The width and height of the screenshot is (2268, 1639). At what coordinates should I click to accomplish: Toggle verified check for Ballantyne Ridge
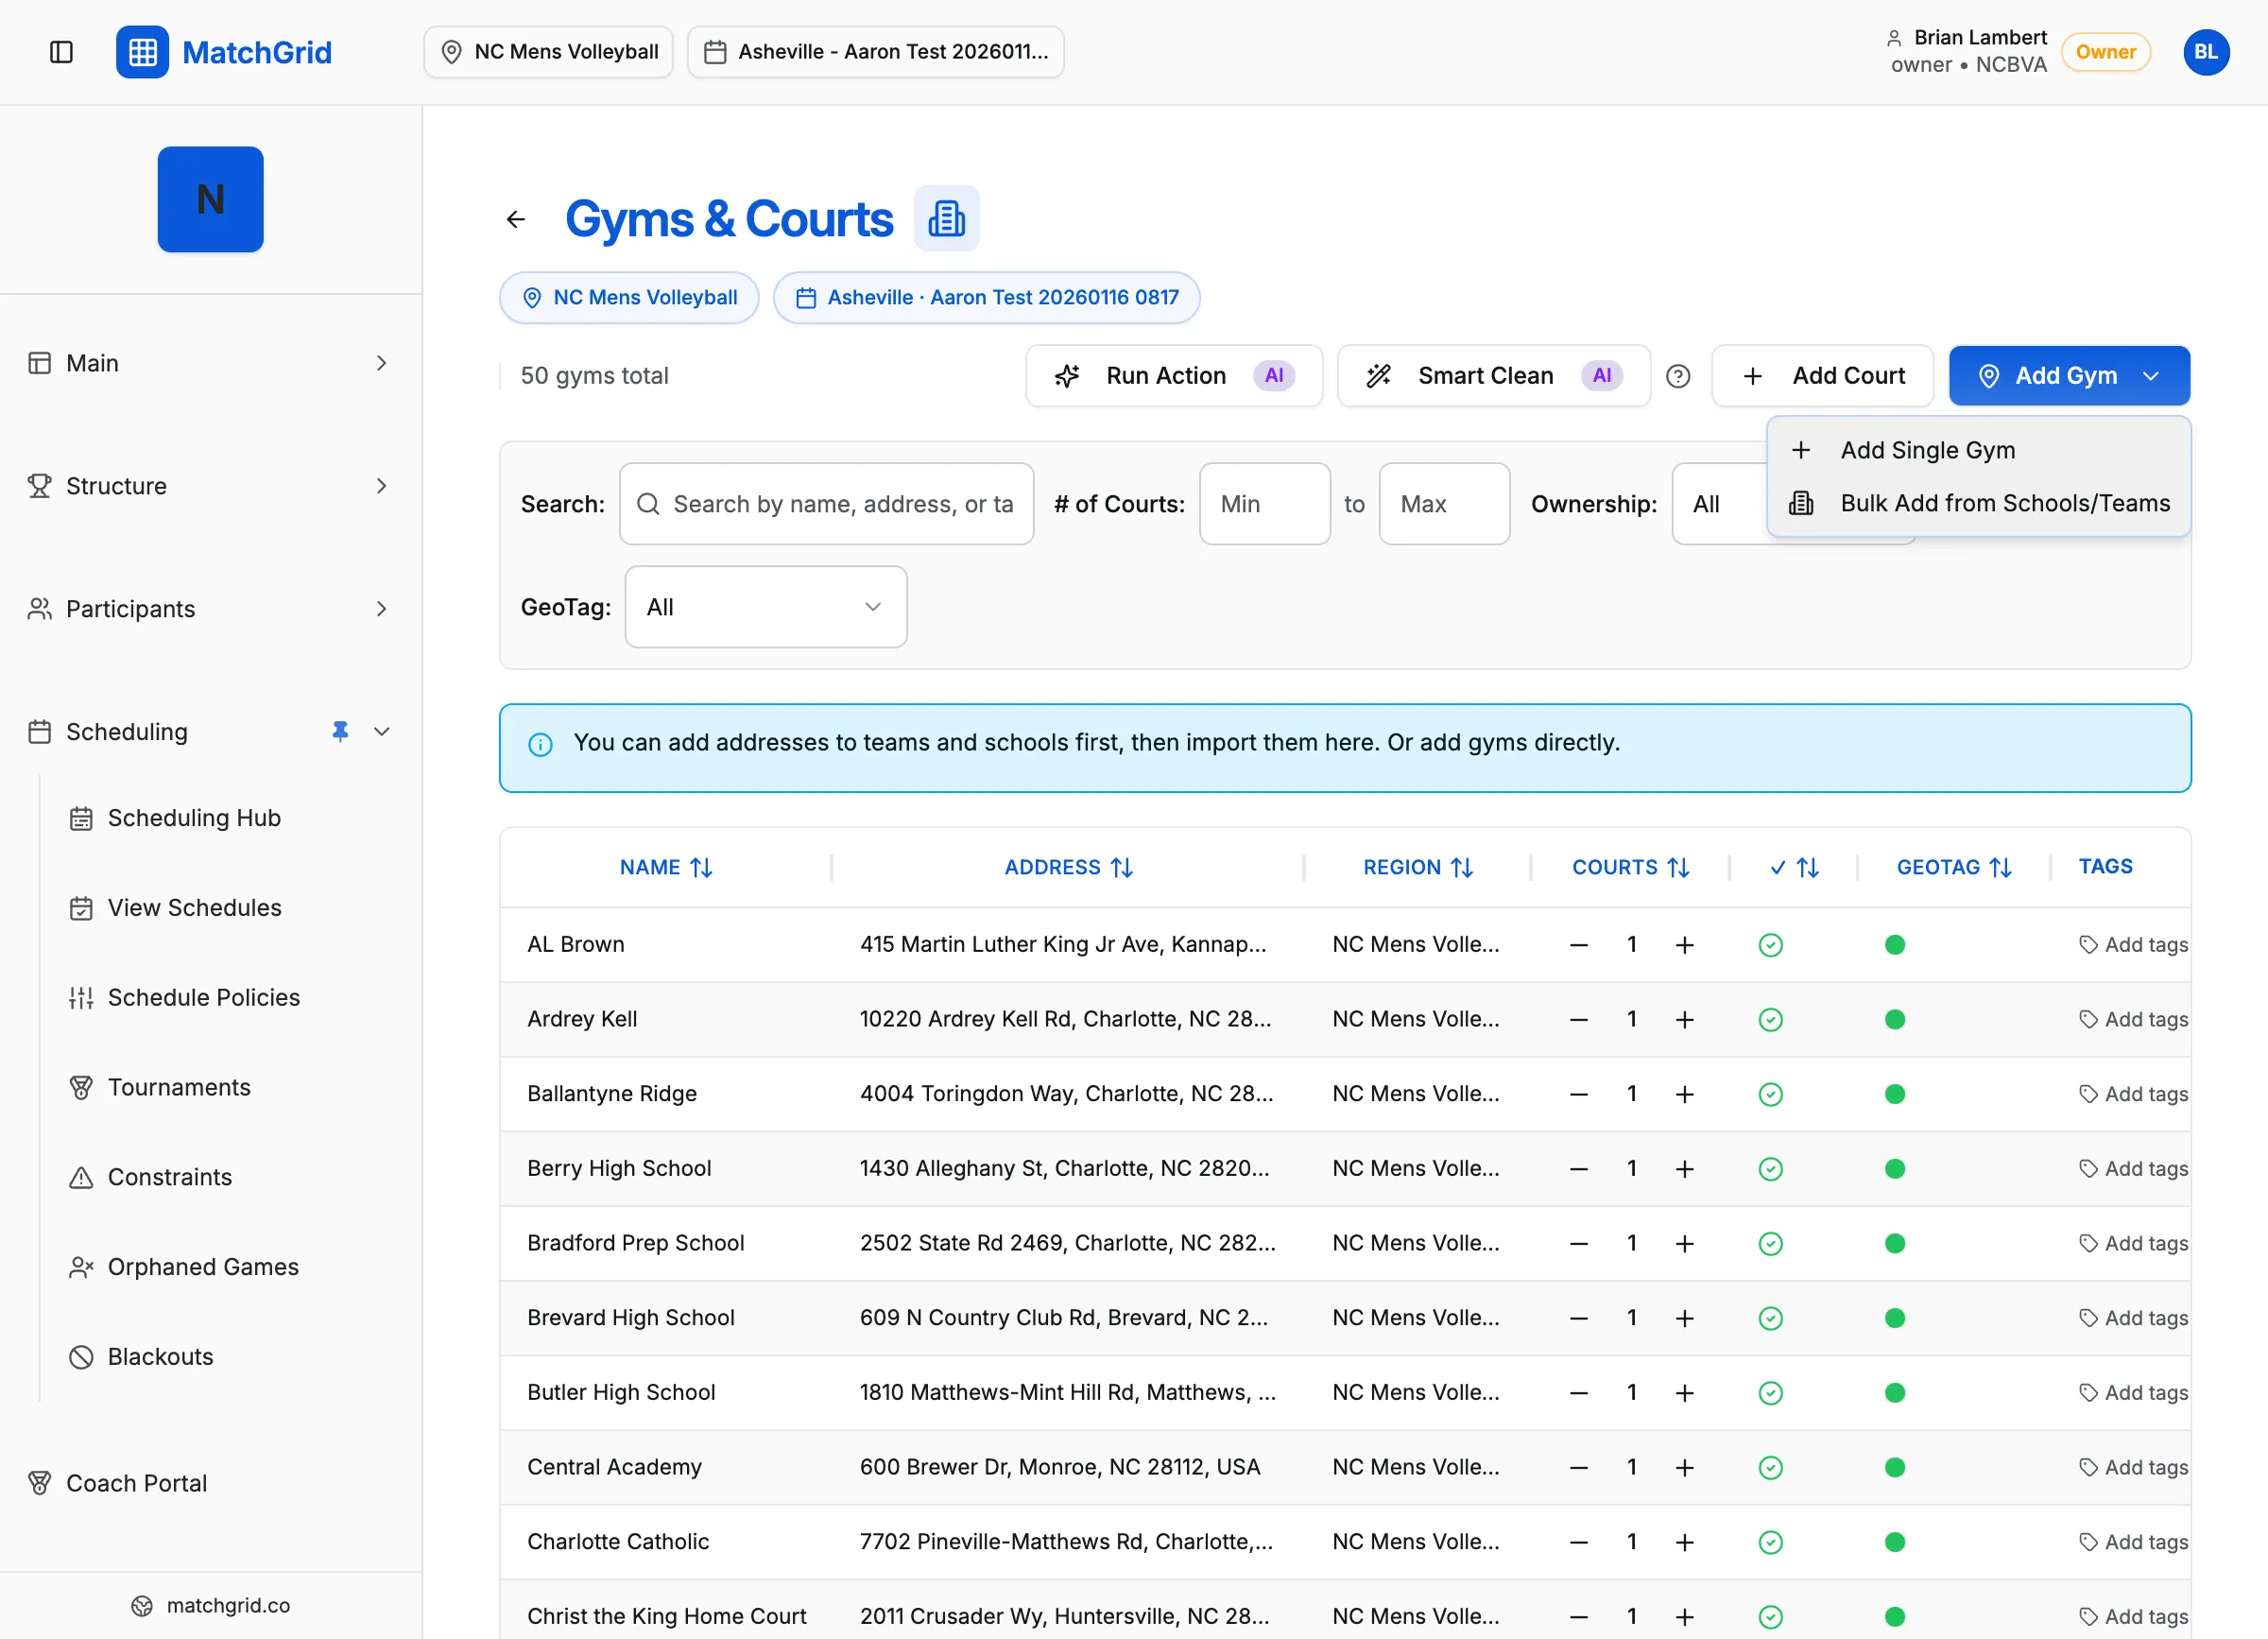[1770, 1094]
